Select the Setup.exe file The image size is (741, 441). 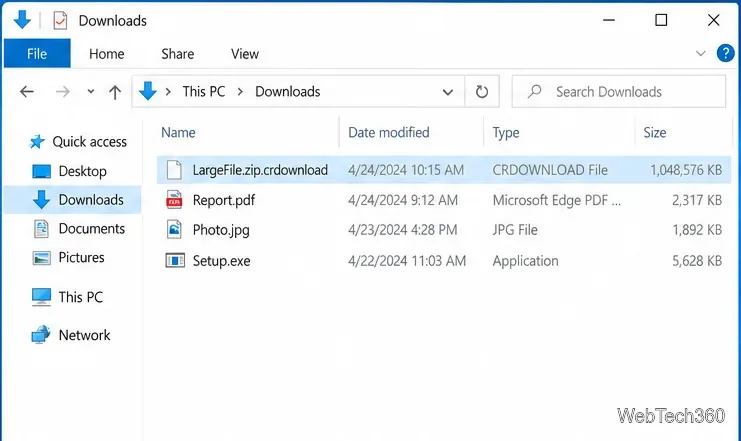[221, 260]
